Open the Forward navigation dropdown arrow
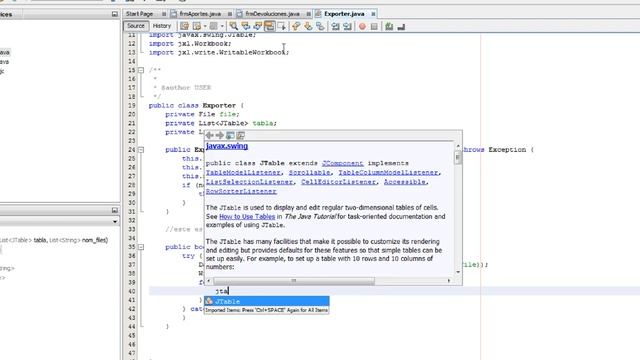The height and width of the screenshot is (360, 640). click(x=222, y=27)
